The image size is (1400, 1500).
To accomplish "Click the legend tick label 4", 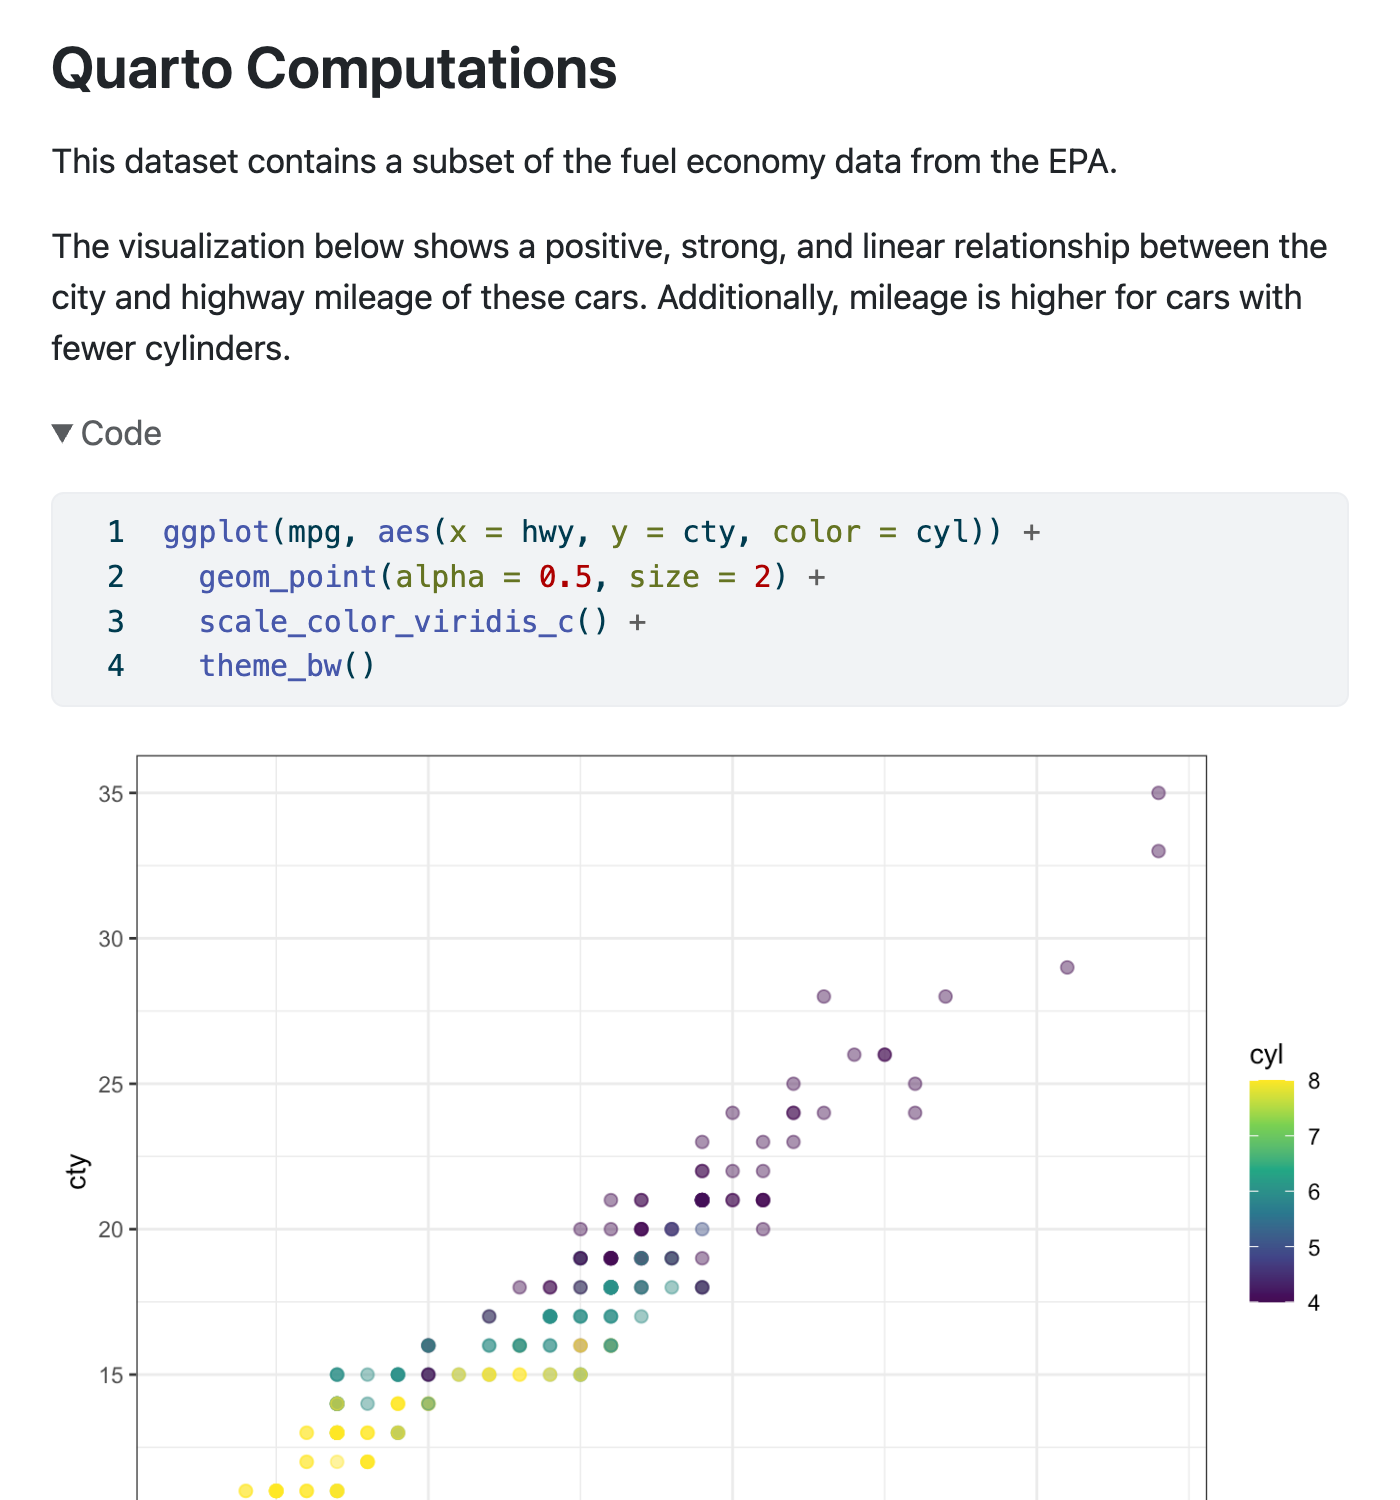I will pos(1313,1303).
